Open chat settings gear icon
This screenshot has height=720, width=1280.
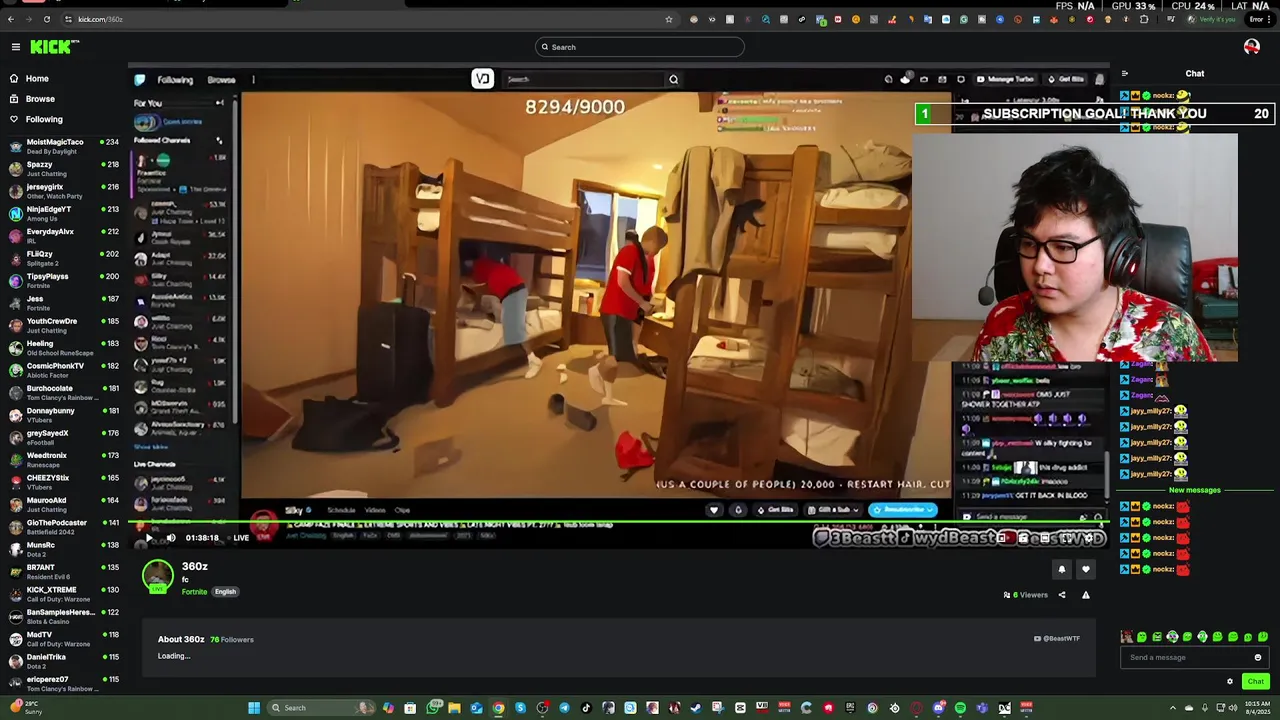pyautogui.click(x=1230, y=681)
